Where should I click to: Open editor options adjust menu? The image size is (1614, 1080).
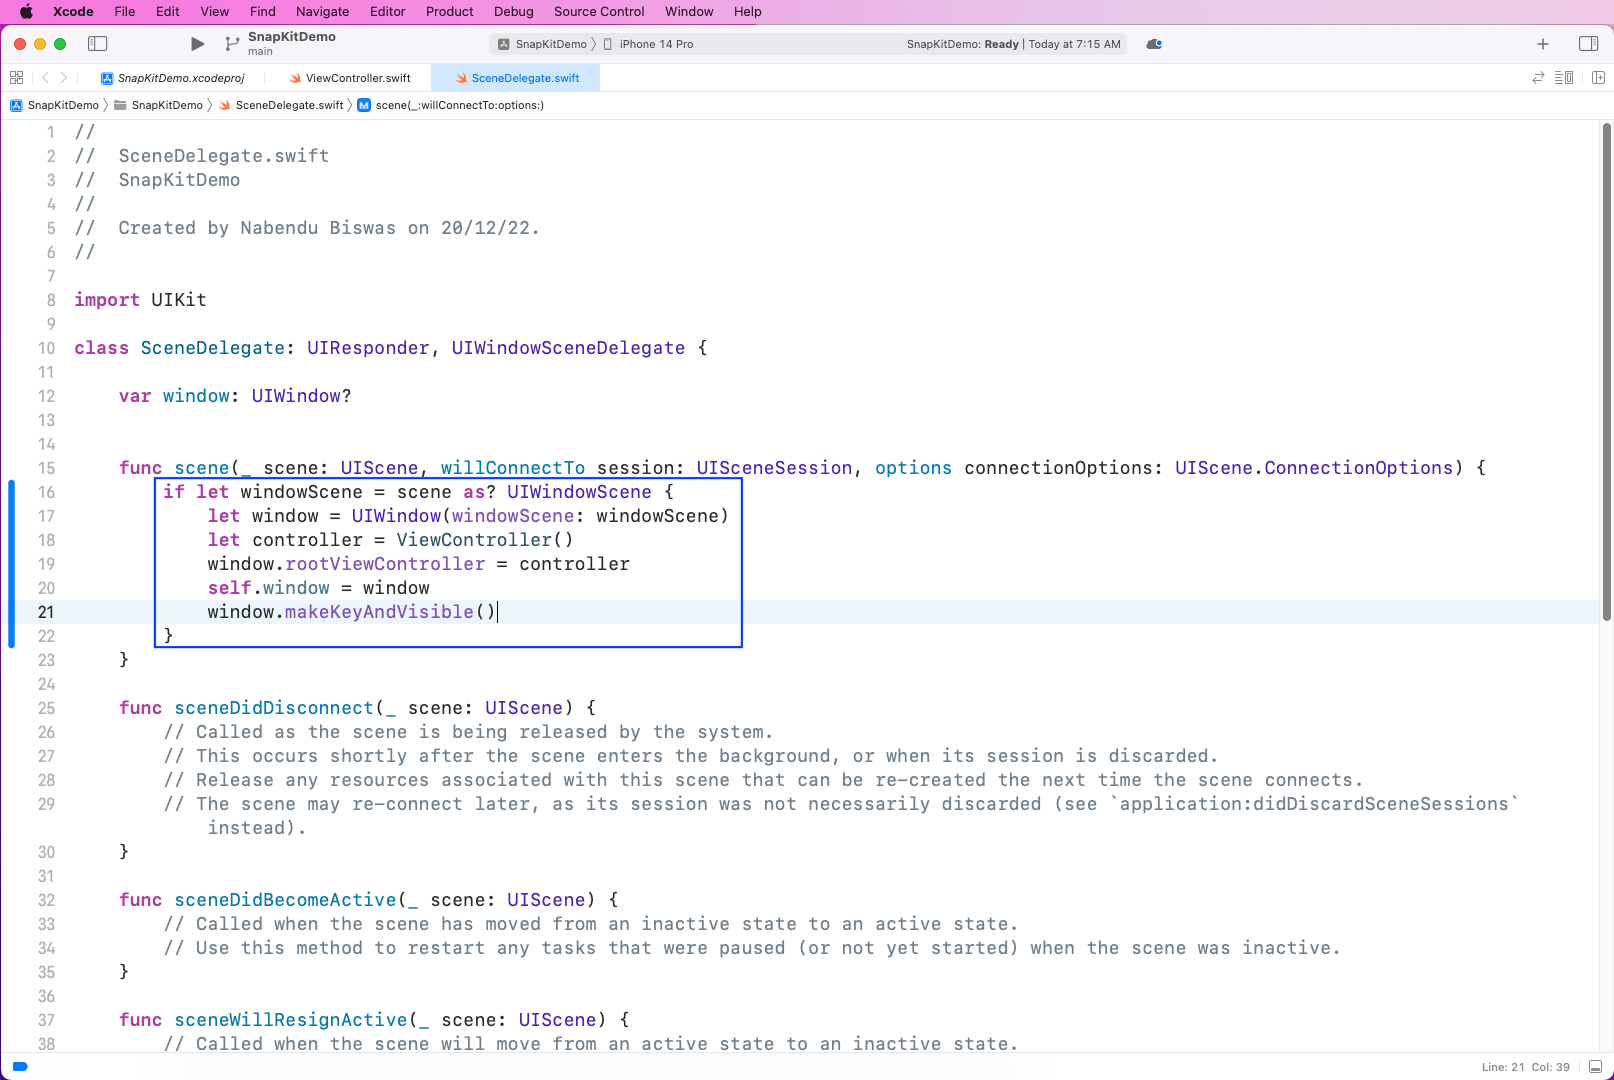1564,78
